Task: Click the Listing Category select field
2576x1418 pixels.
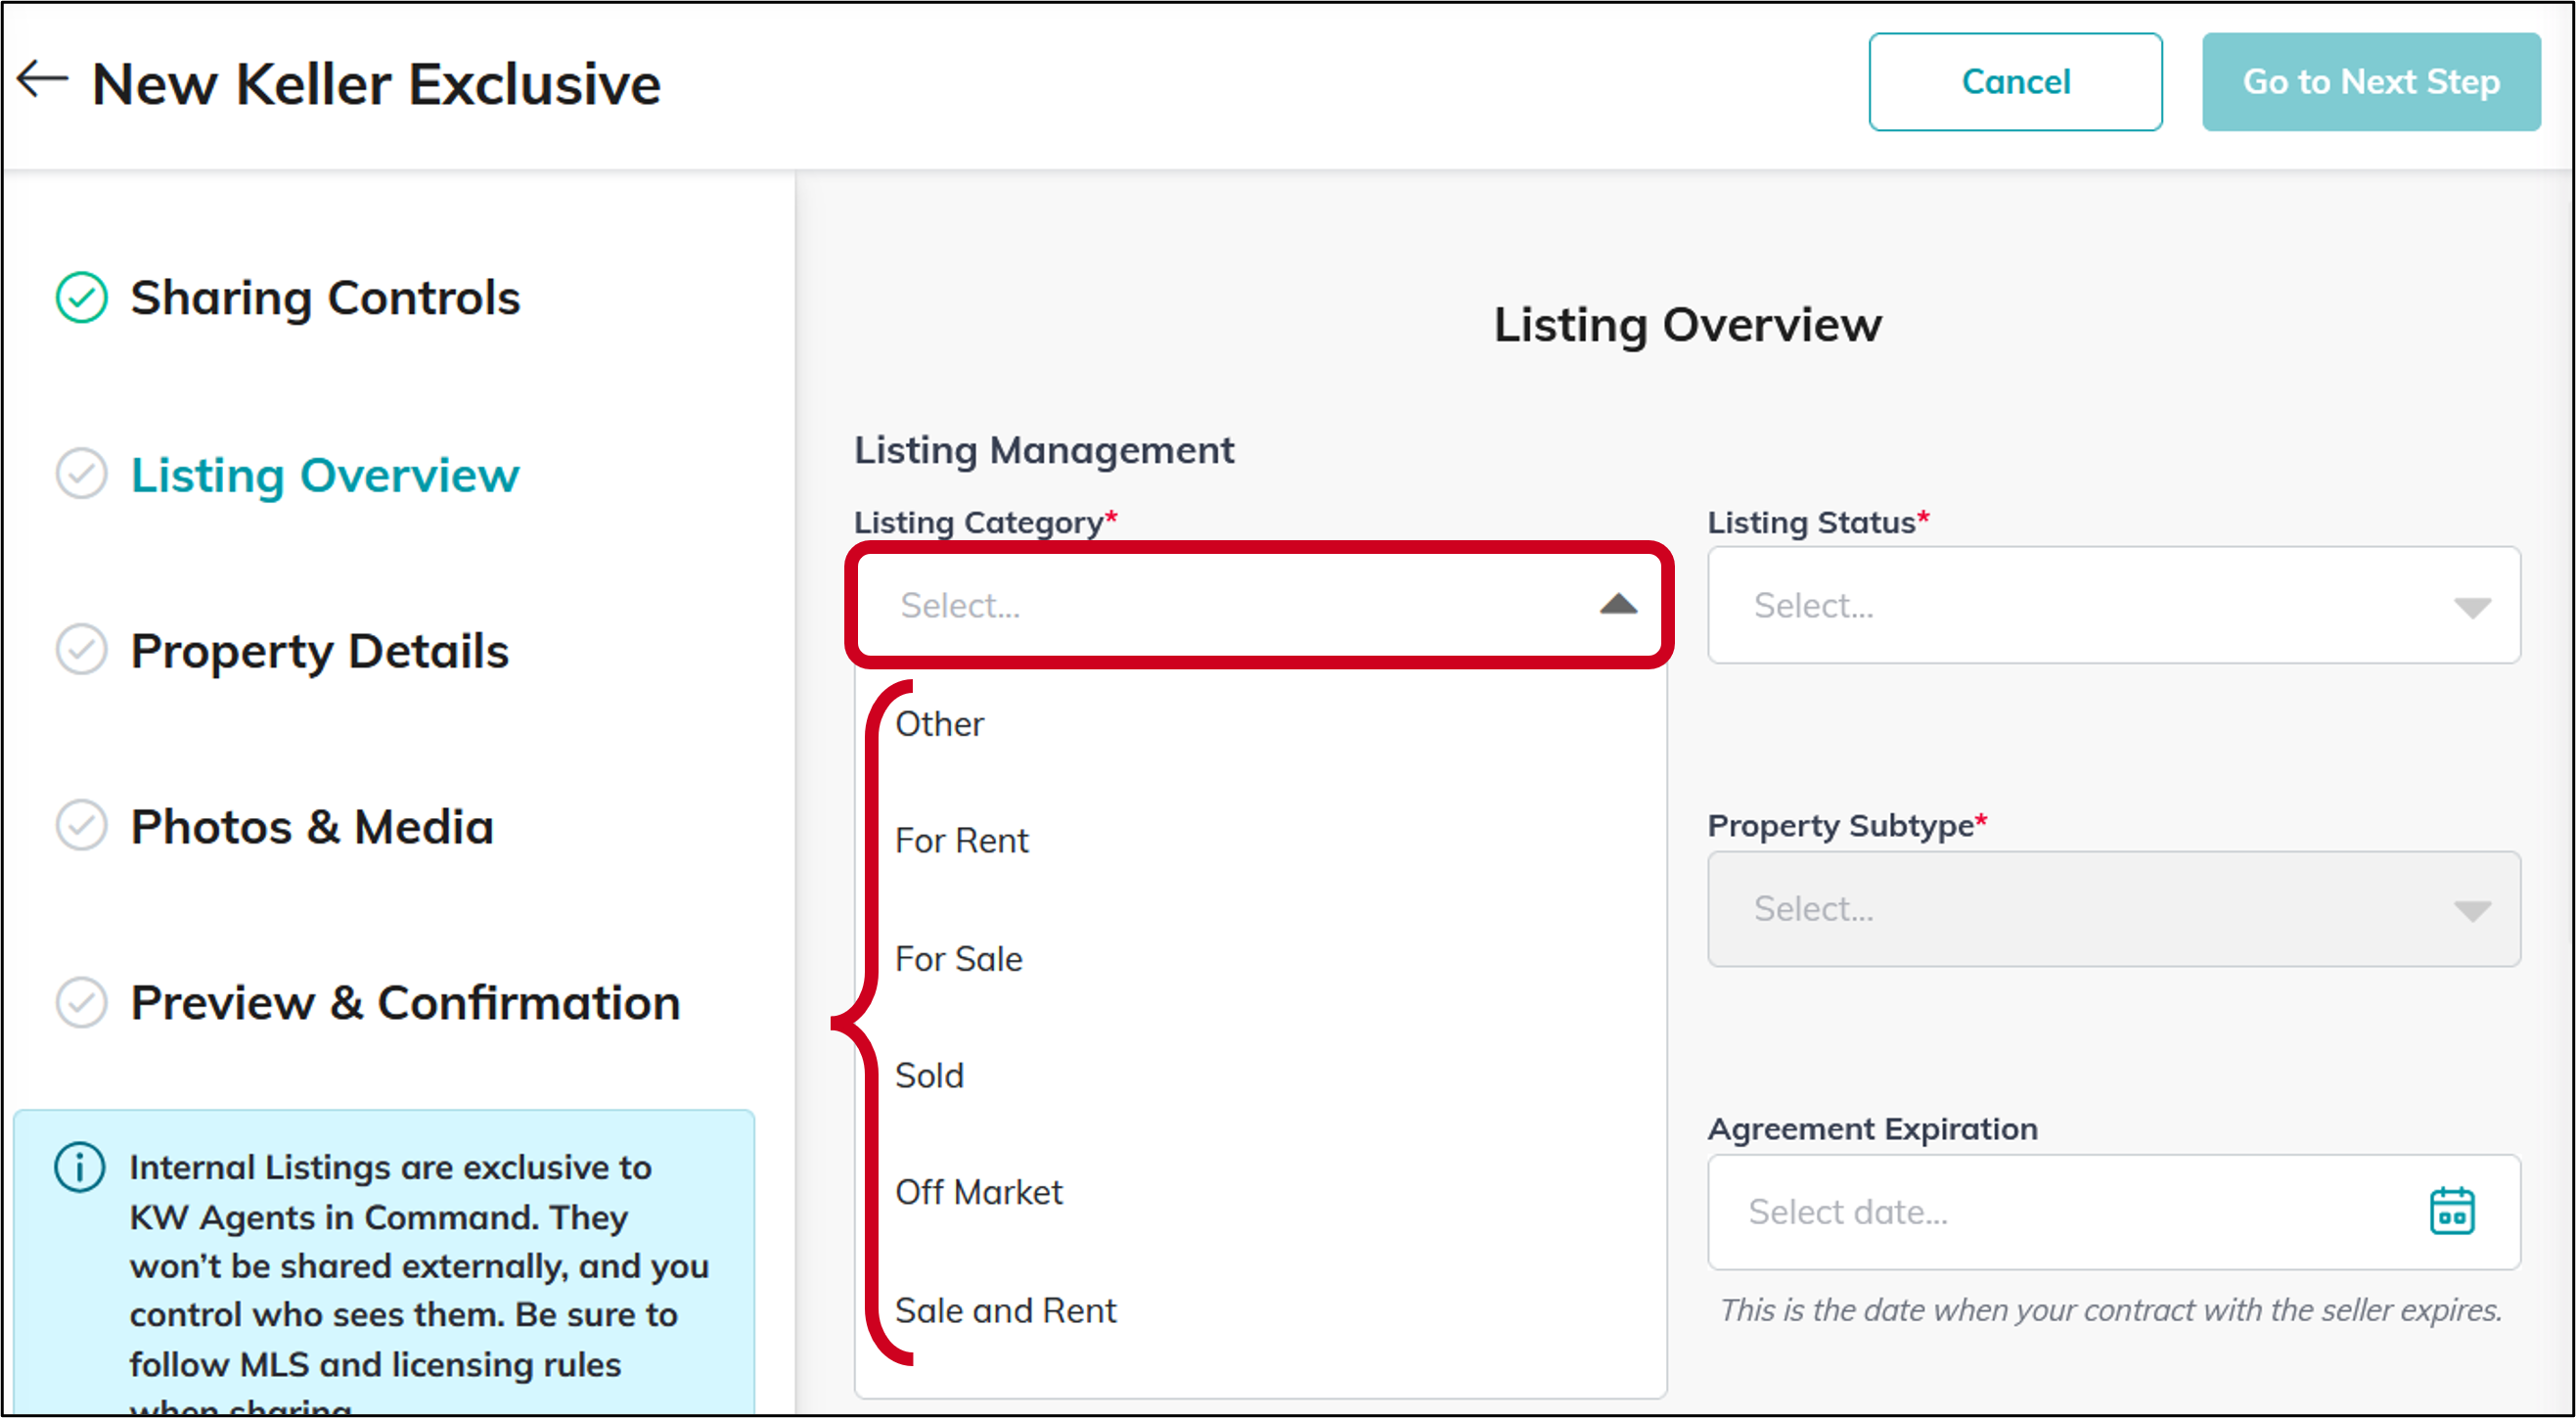Action: [x=1259, y=605]
